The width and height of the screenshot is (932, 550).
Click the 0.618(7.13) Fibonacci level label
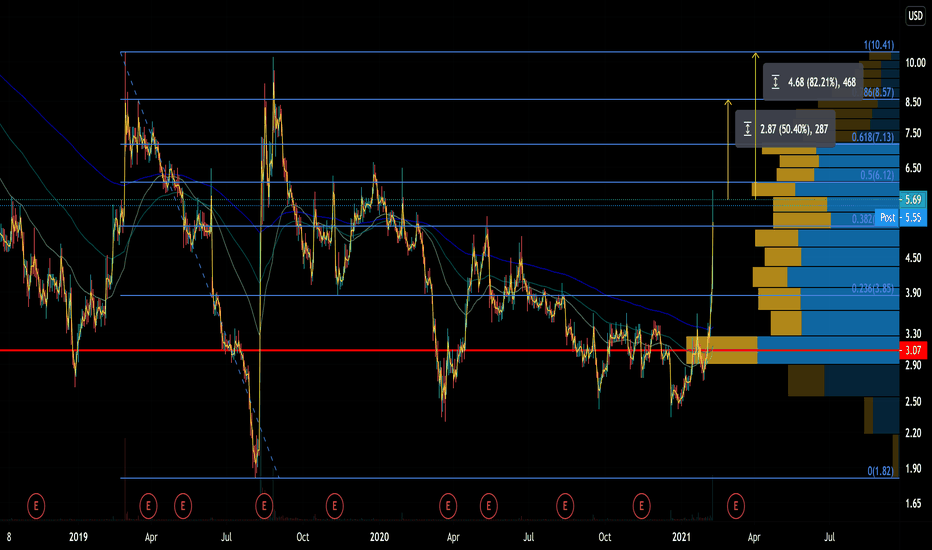pos(873,137)
